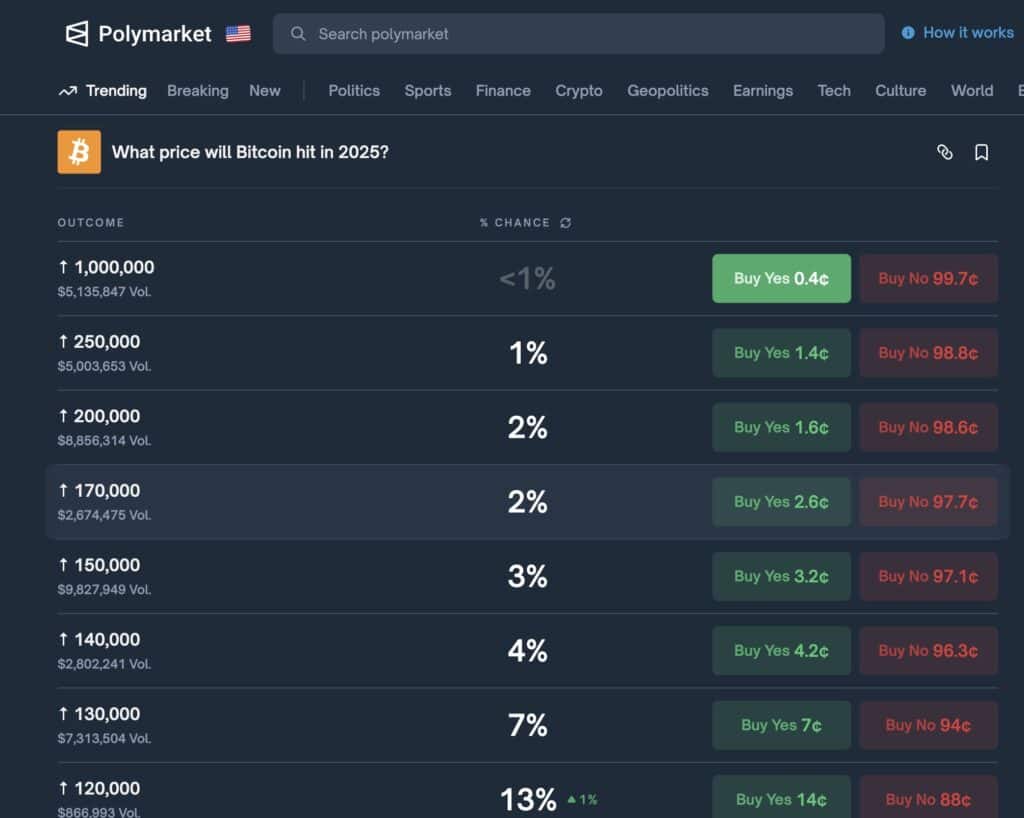The width and height of the screenshot is (1024, 818).
Task: Buy Yes 14¢ on 120,000 outcome
Action: point(781,798)
